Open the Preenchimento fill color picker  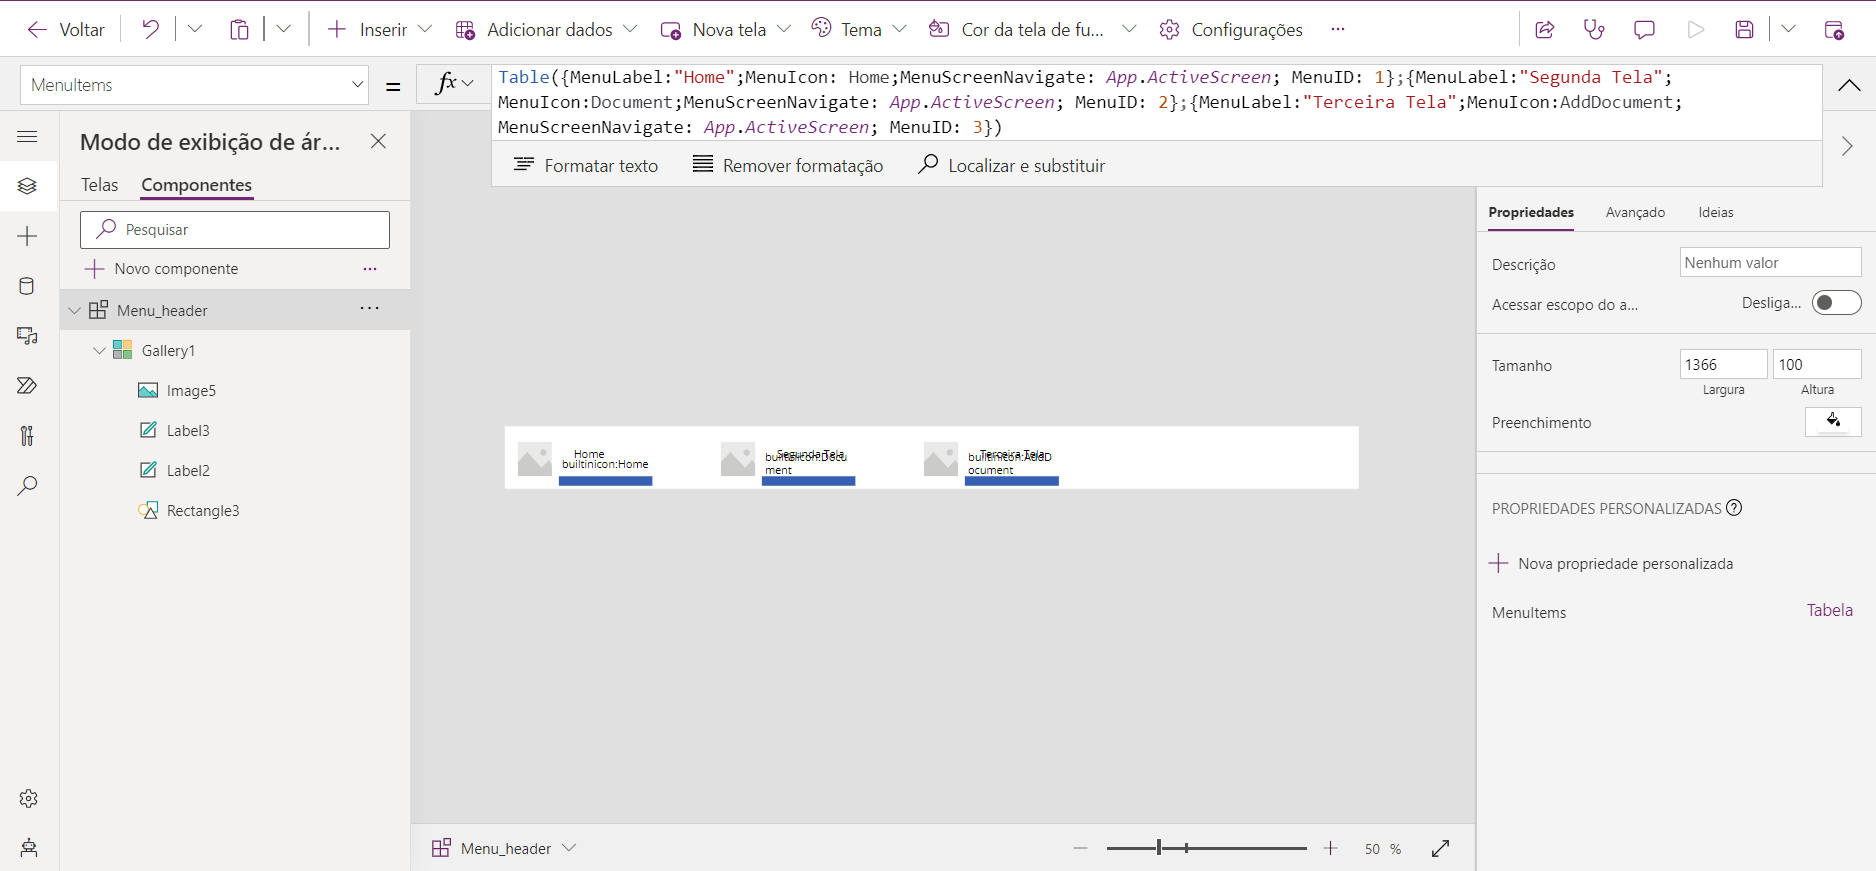coord(1832,422)
